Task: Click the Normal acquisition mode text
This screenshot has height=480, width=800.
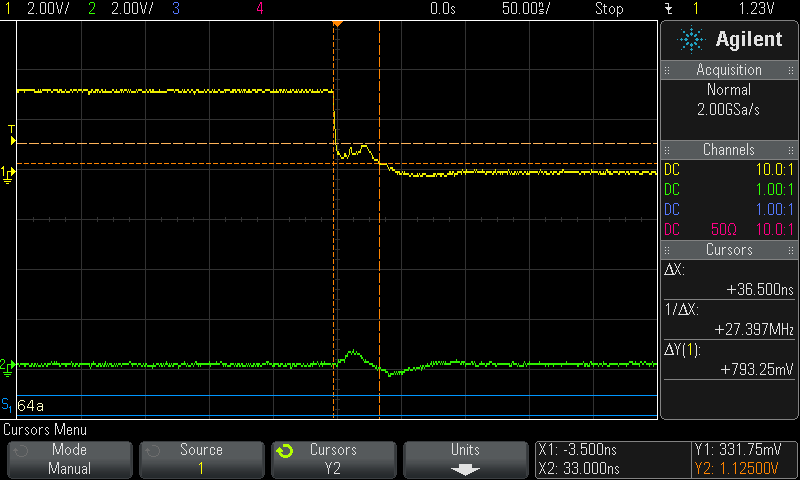Action: (x=729, y=90)
